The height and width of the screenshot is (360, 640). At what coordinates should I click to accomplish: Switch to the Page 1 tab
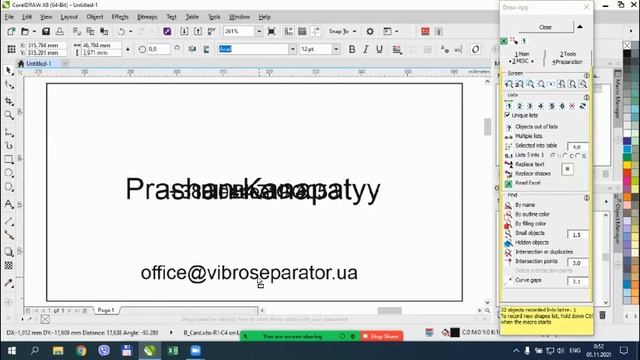point(106,310)
